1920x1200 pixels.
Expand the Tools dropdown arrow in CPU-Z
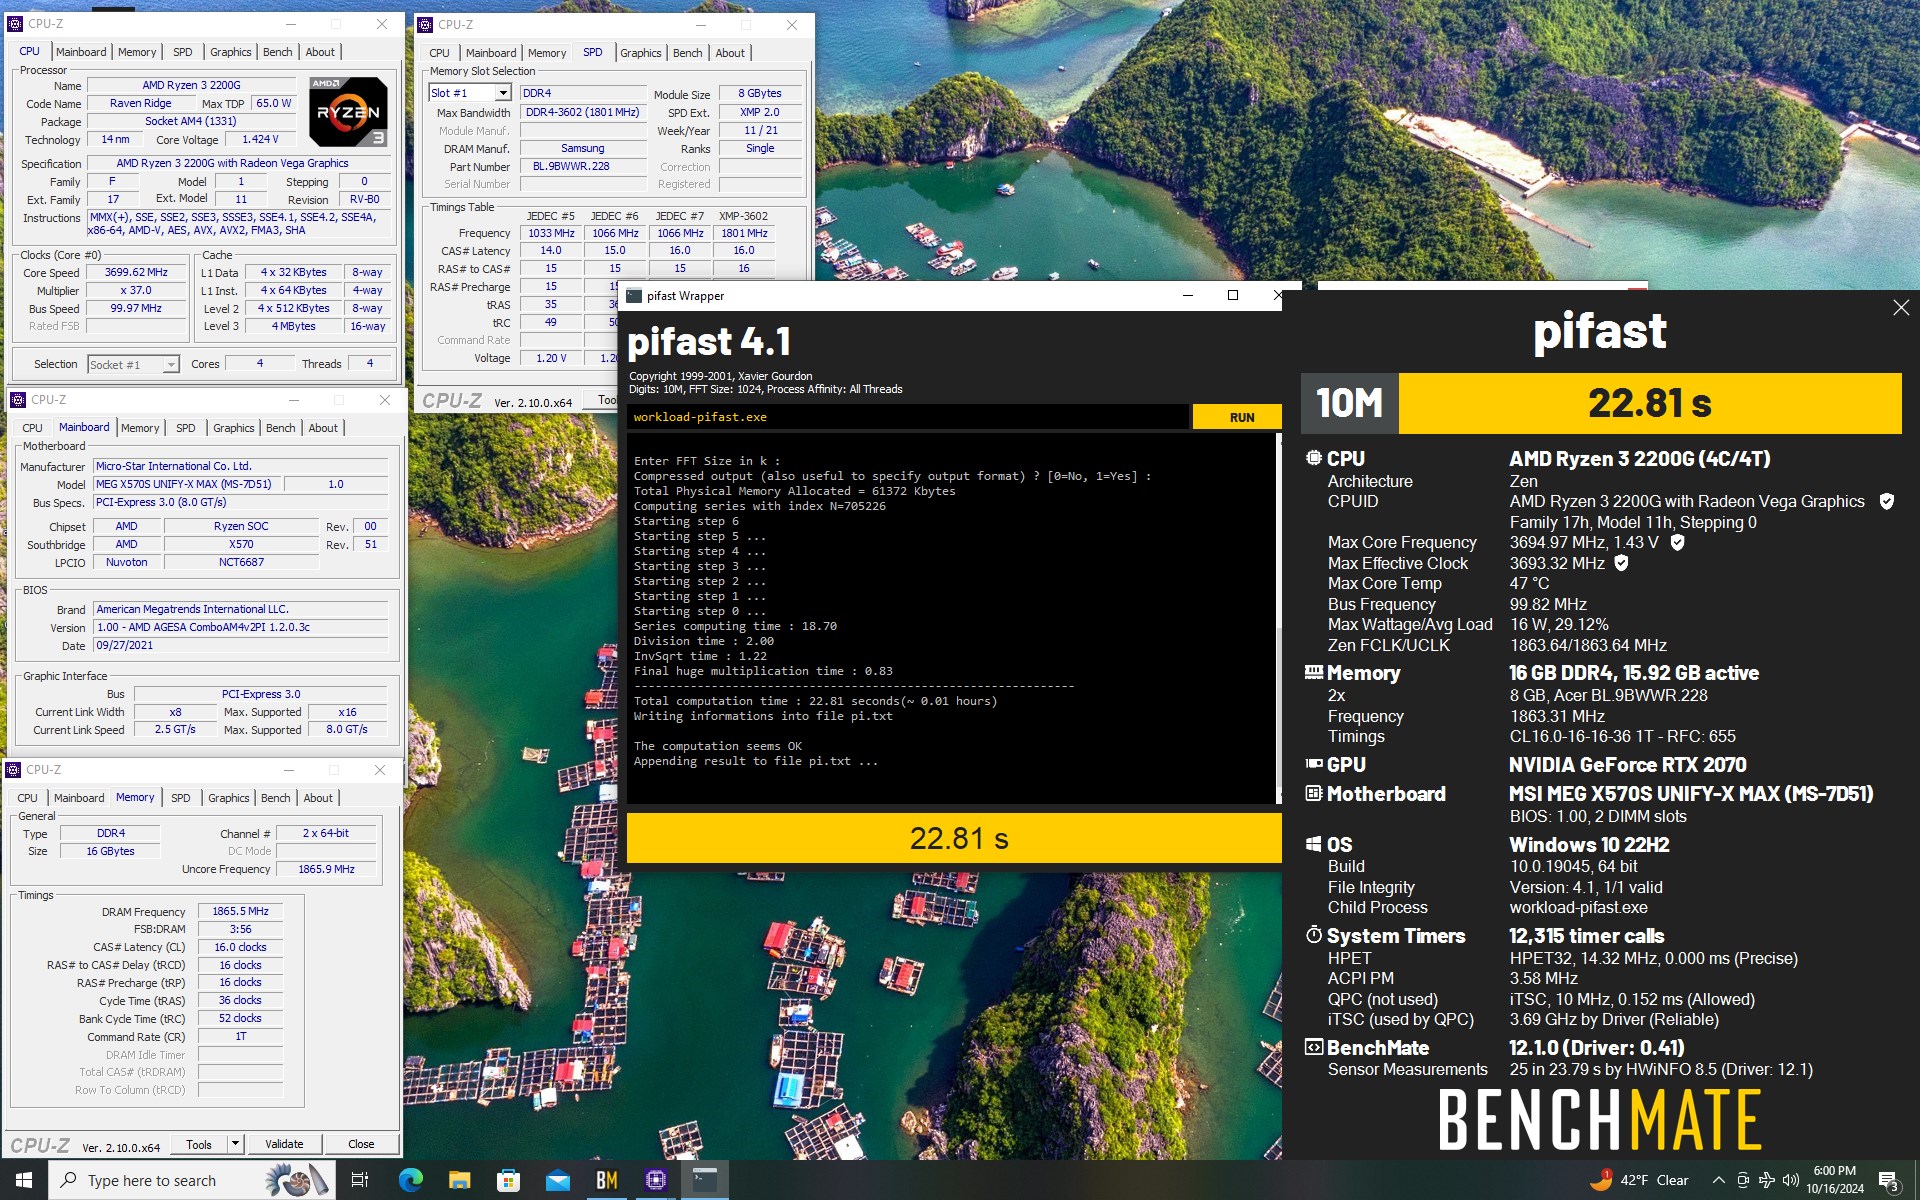[235, 1144]
